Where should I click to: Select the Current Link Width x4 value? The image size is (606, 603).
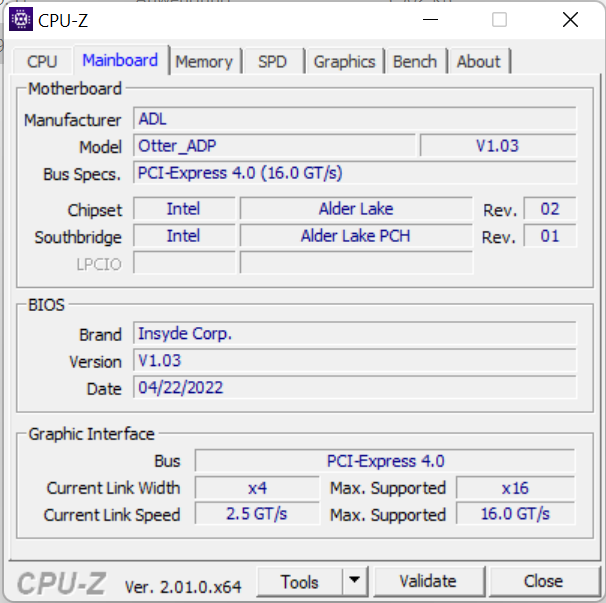click(257, 488)
